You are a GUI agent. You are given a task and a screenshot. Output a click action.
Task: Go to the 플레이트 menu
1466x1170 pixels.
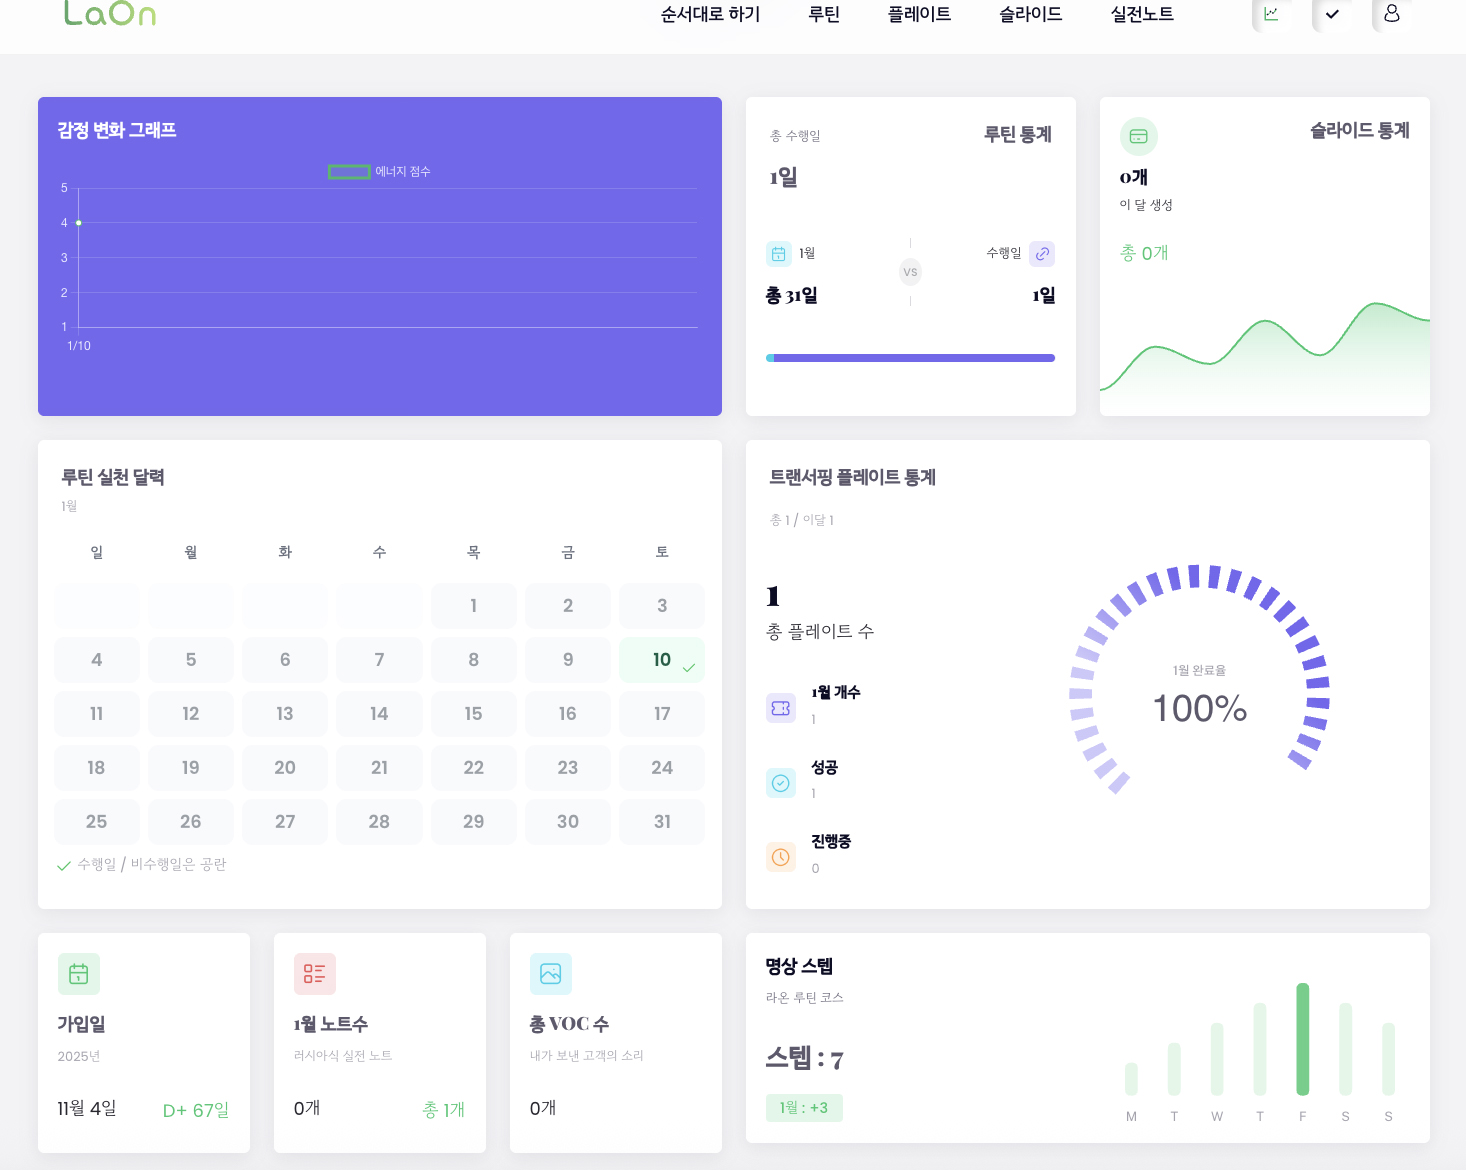919,14
